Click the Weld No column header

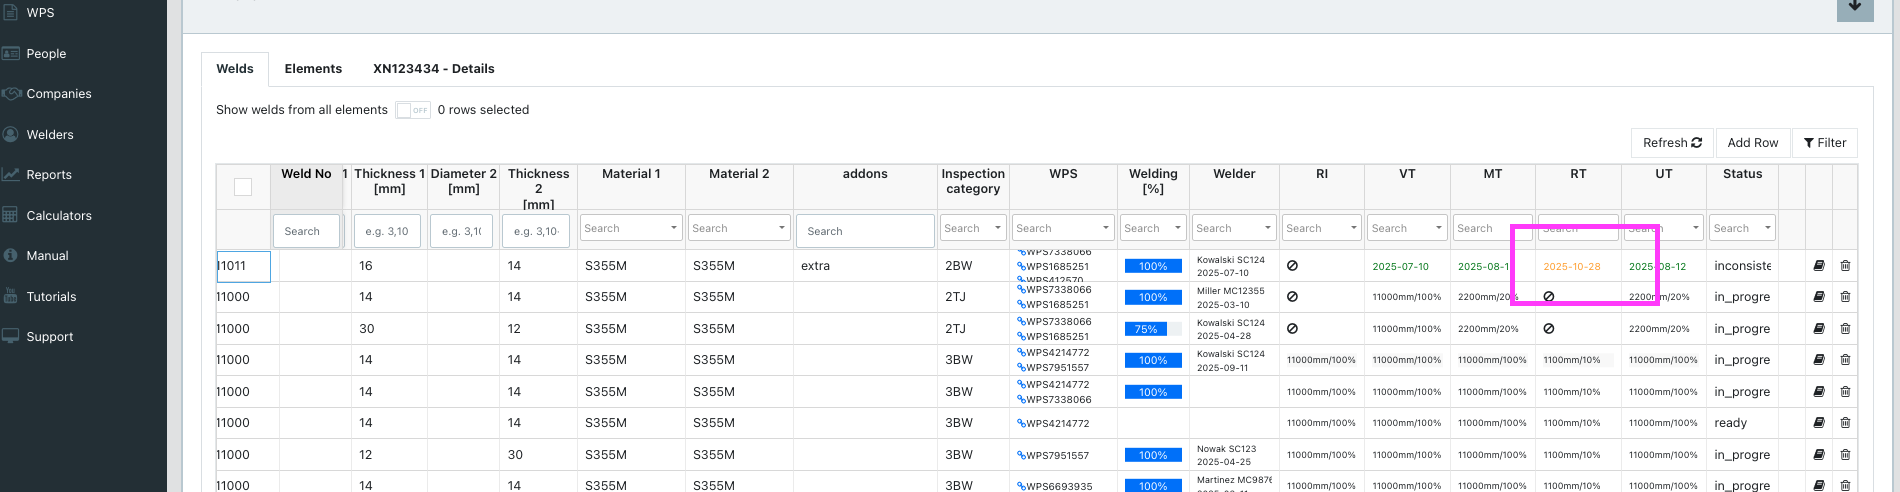click(306, 174)
